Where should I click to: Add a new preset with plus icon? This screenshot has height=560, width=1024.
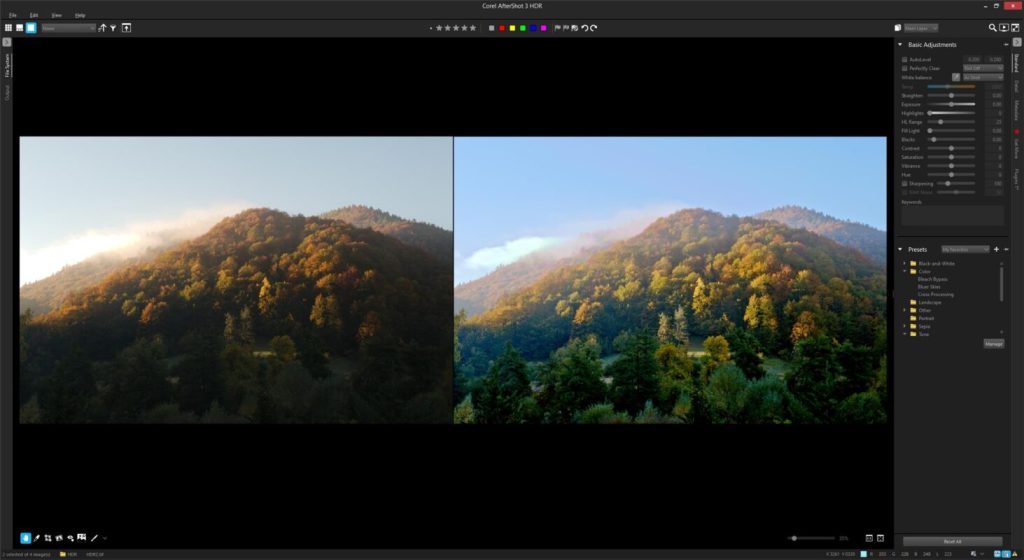click(996, 249)
